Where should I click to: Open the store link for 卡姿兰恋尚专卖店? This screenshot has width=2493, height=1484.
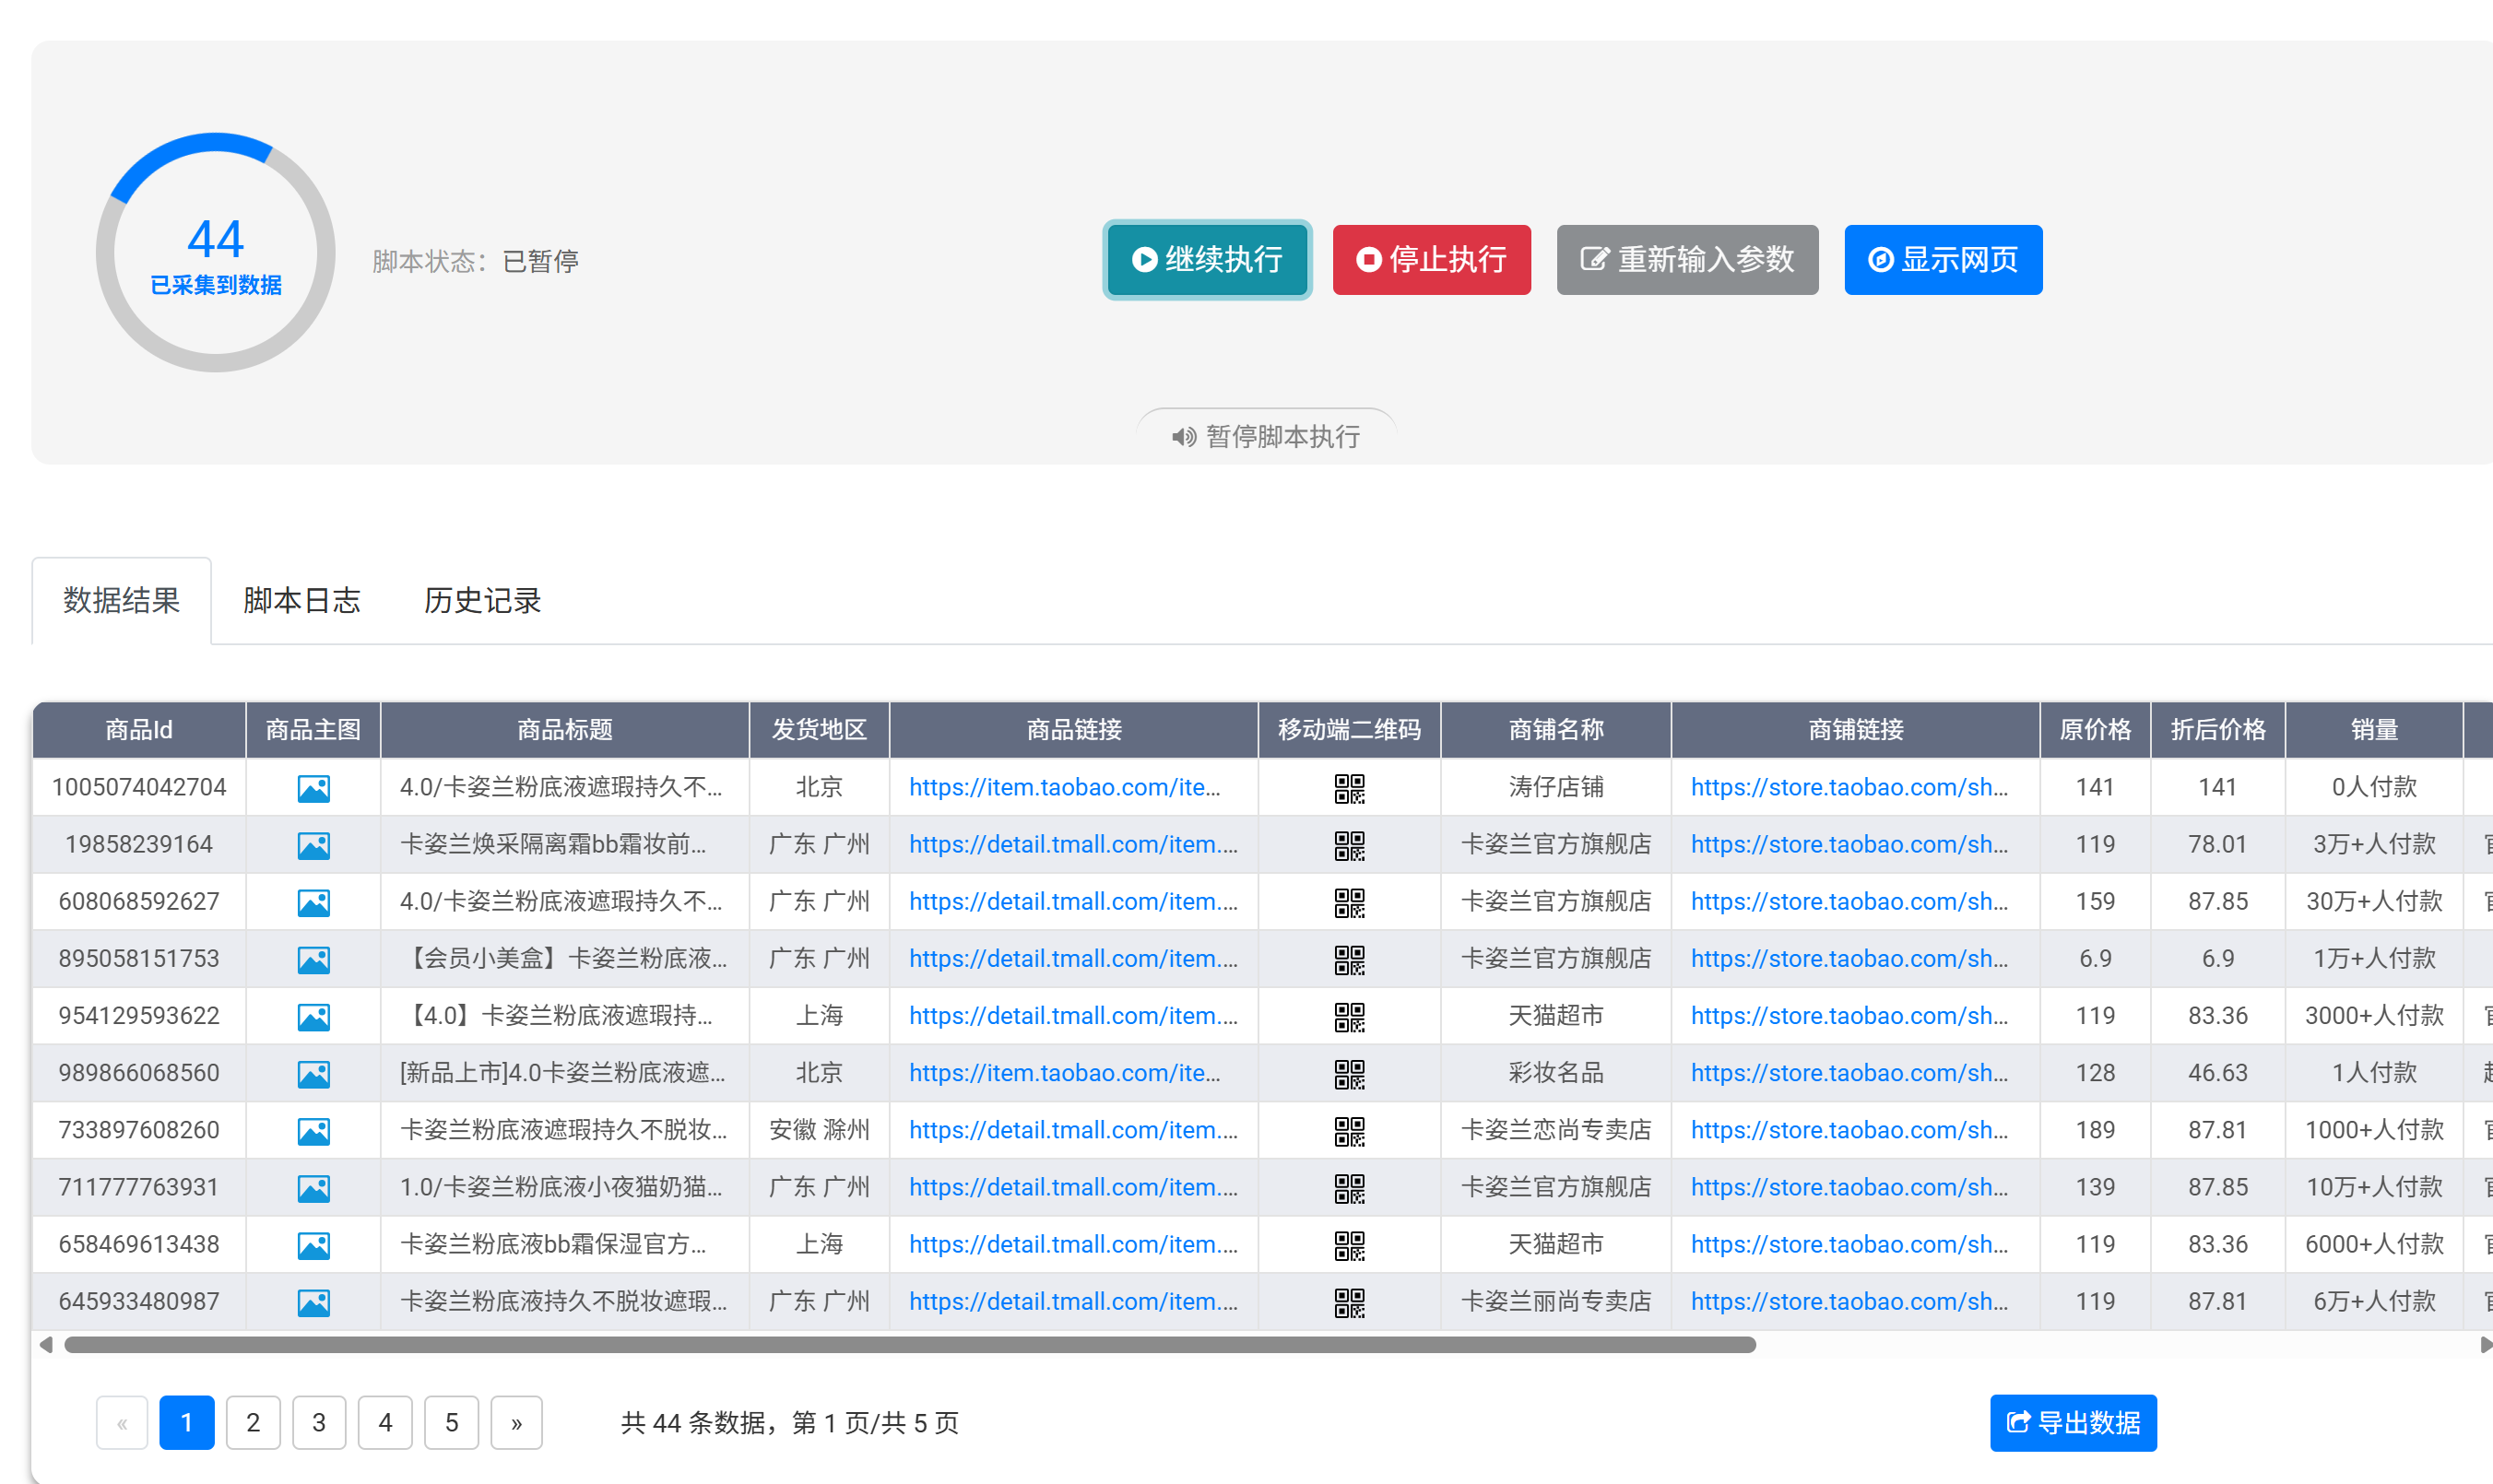pos(1848,1130)
